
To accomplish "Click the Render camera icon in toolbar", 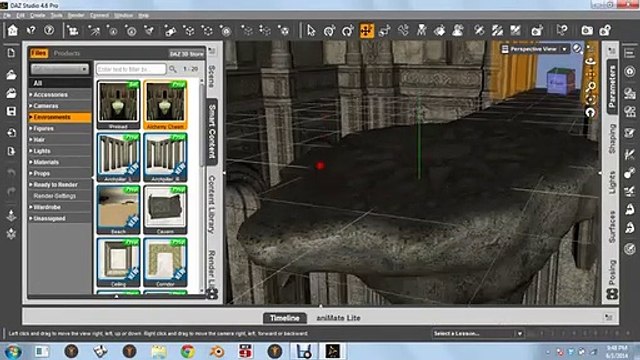I will pos(587,30).
